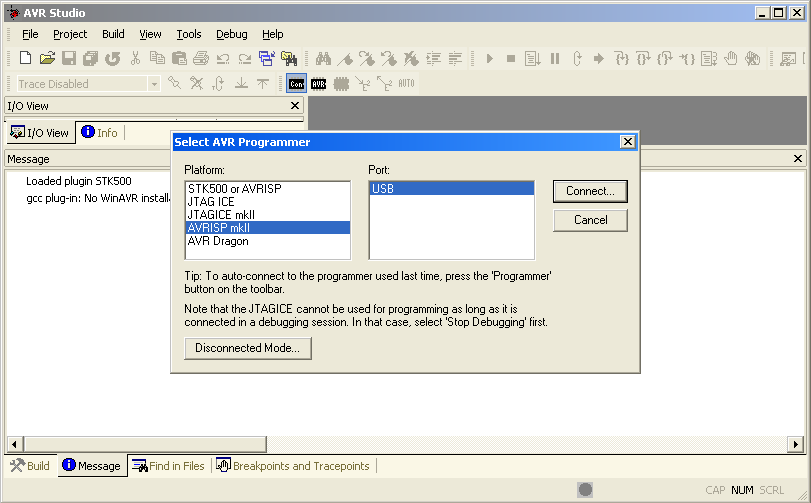Viewport: 811px width, 503px height.
Task: Open the Help menu
Action: tap(273, 34)
